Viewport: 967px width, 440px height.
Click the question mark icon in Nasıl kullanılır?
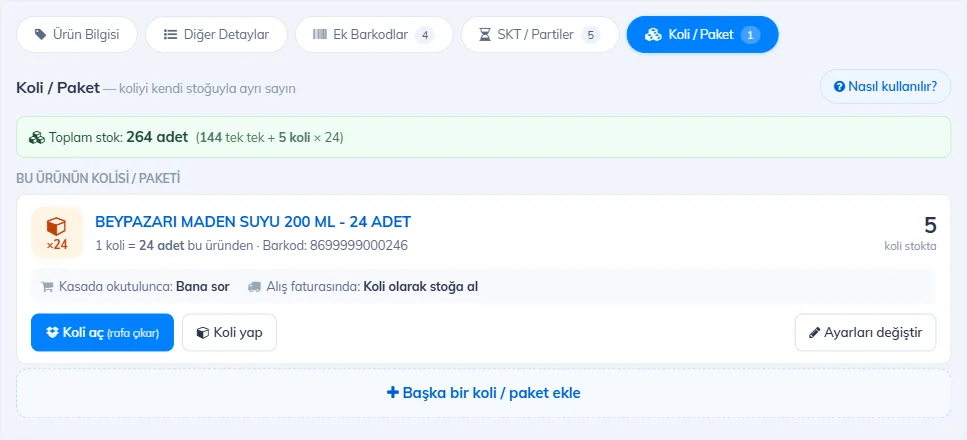pos(839,86)
